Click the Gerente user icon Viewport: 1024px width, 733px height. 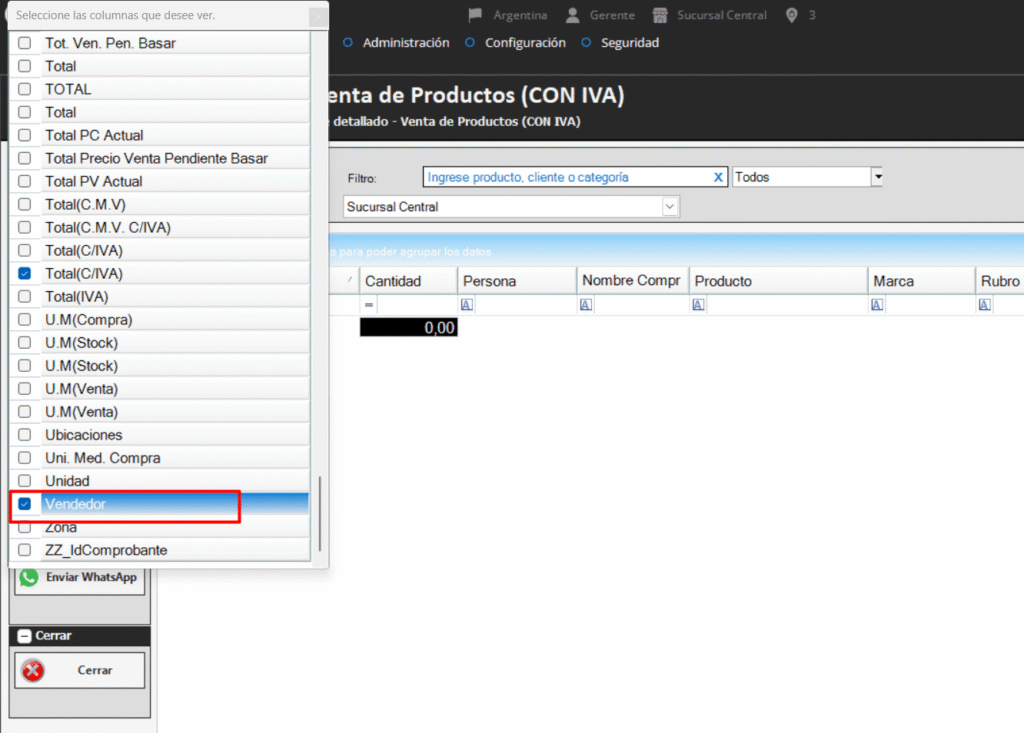(x=572, y=15)
